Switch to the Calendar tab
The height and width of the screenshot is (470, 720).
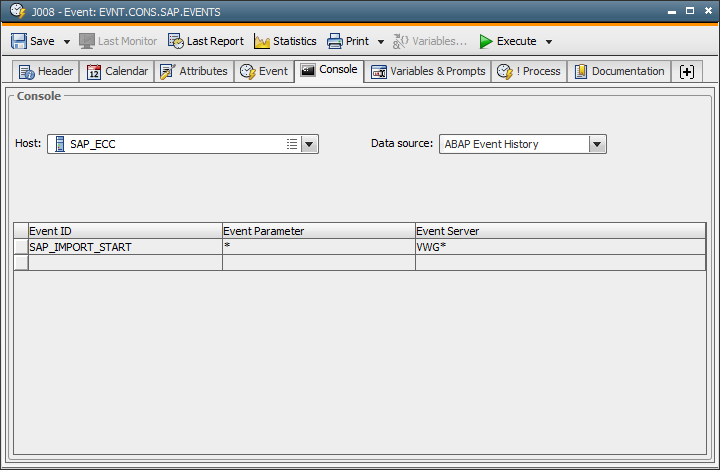[x=117, y=72]
